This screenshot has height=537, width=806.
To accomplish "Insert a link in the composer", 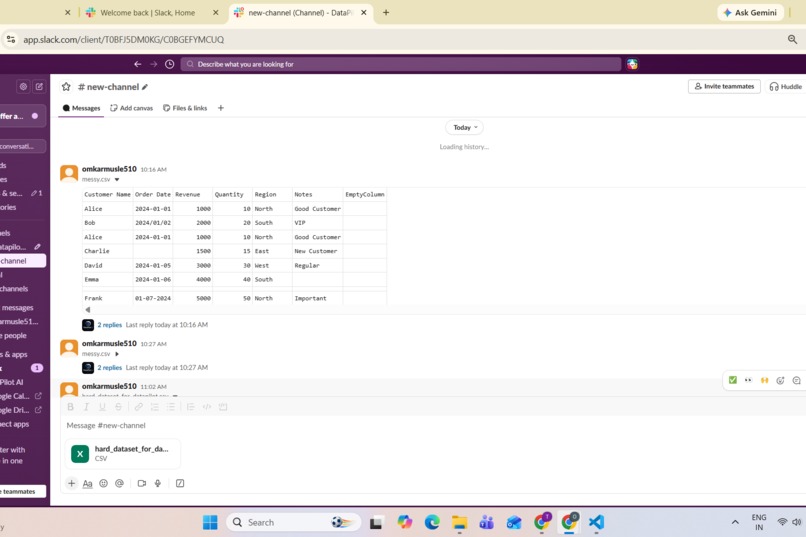I will [138, 407].
